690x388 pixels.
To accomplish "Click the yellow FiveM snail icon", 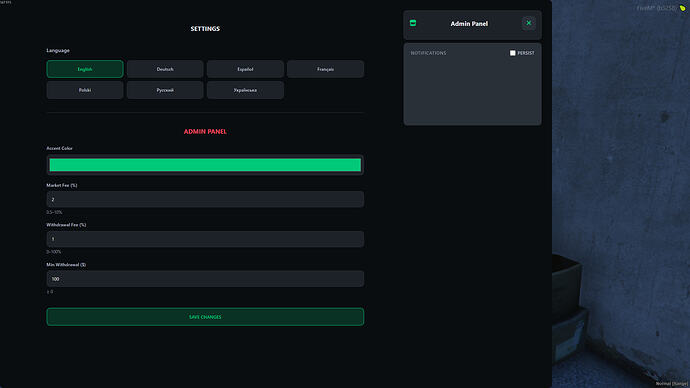I will tap(683, 8).
